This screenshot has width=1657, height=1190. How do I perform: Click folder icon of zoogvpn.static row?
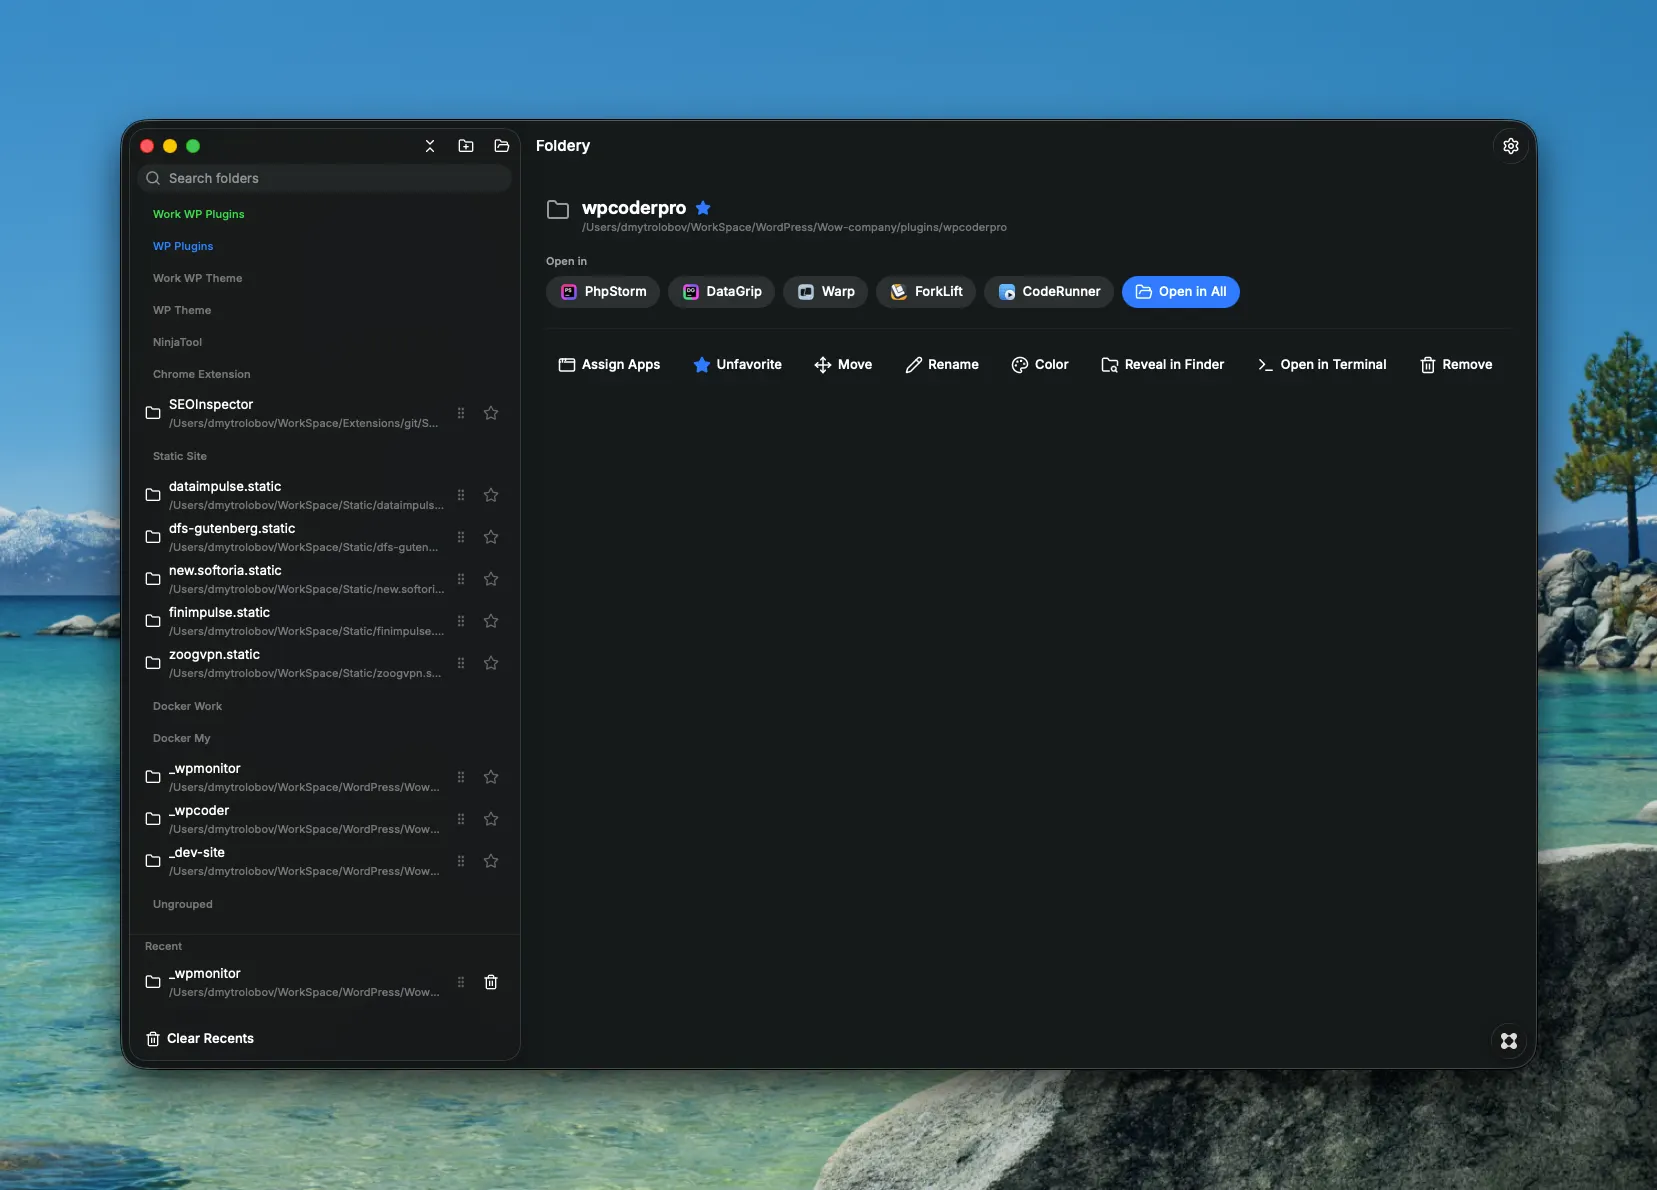153,663
